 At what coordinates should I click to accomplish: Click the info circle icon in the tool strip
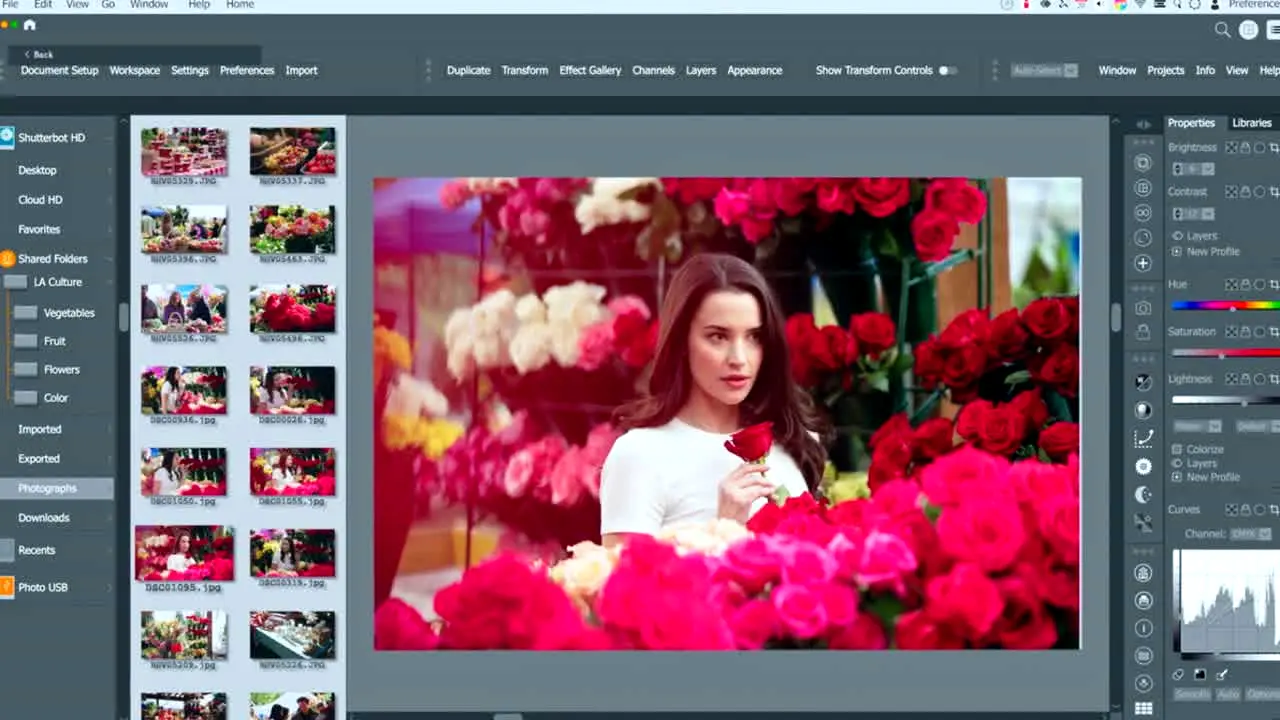(1143, 628)
